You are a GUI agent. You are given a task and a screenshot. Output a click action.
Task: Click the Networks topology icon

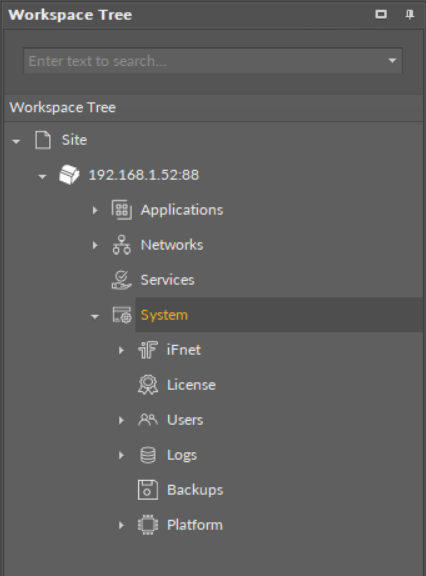coord(122,245)
